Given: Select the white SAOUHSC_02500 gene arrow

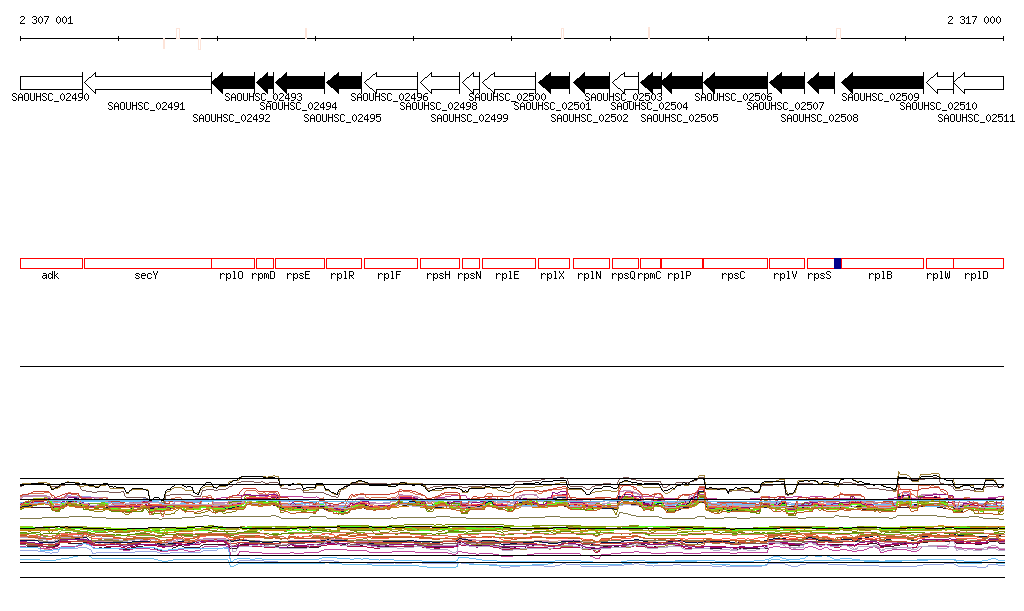Looking at the screenshot, I should point(509,83).
